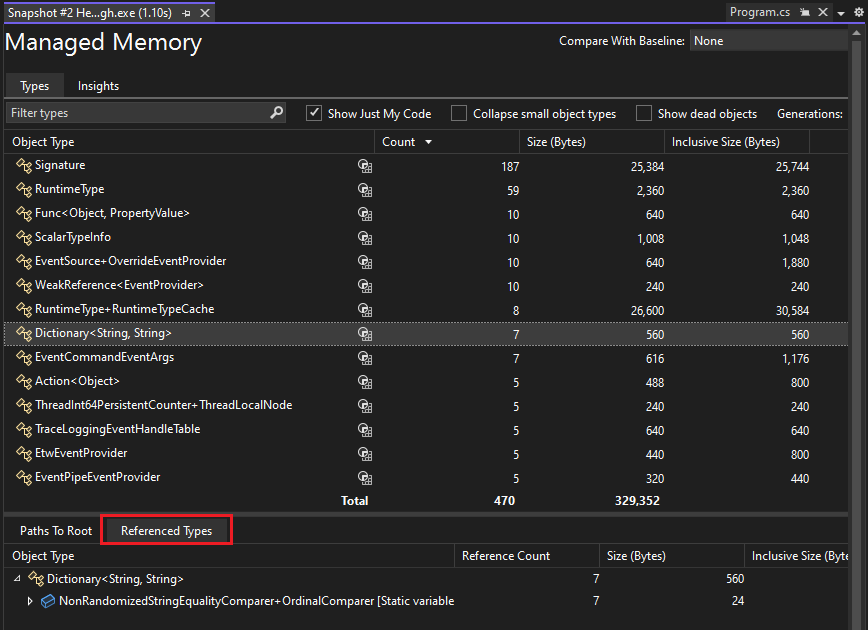Select the Referenced Types tab

(165, 532)
